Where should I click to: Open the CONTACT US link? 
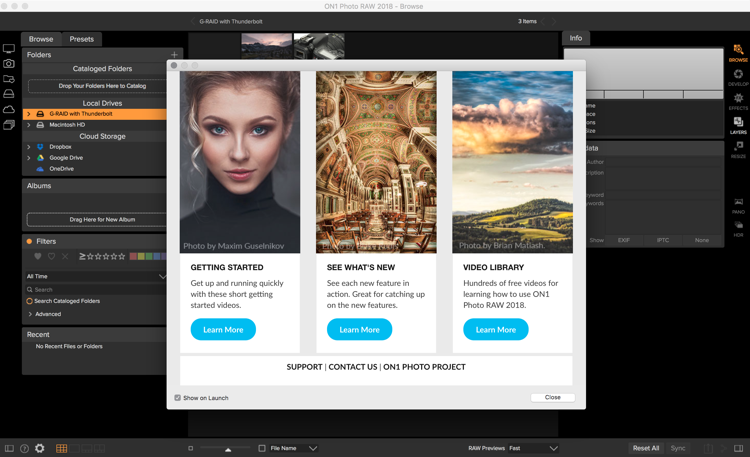click(x=353, y=367)
